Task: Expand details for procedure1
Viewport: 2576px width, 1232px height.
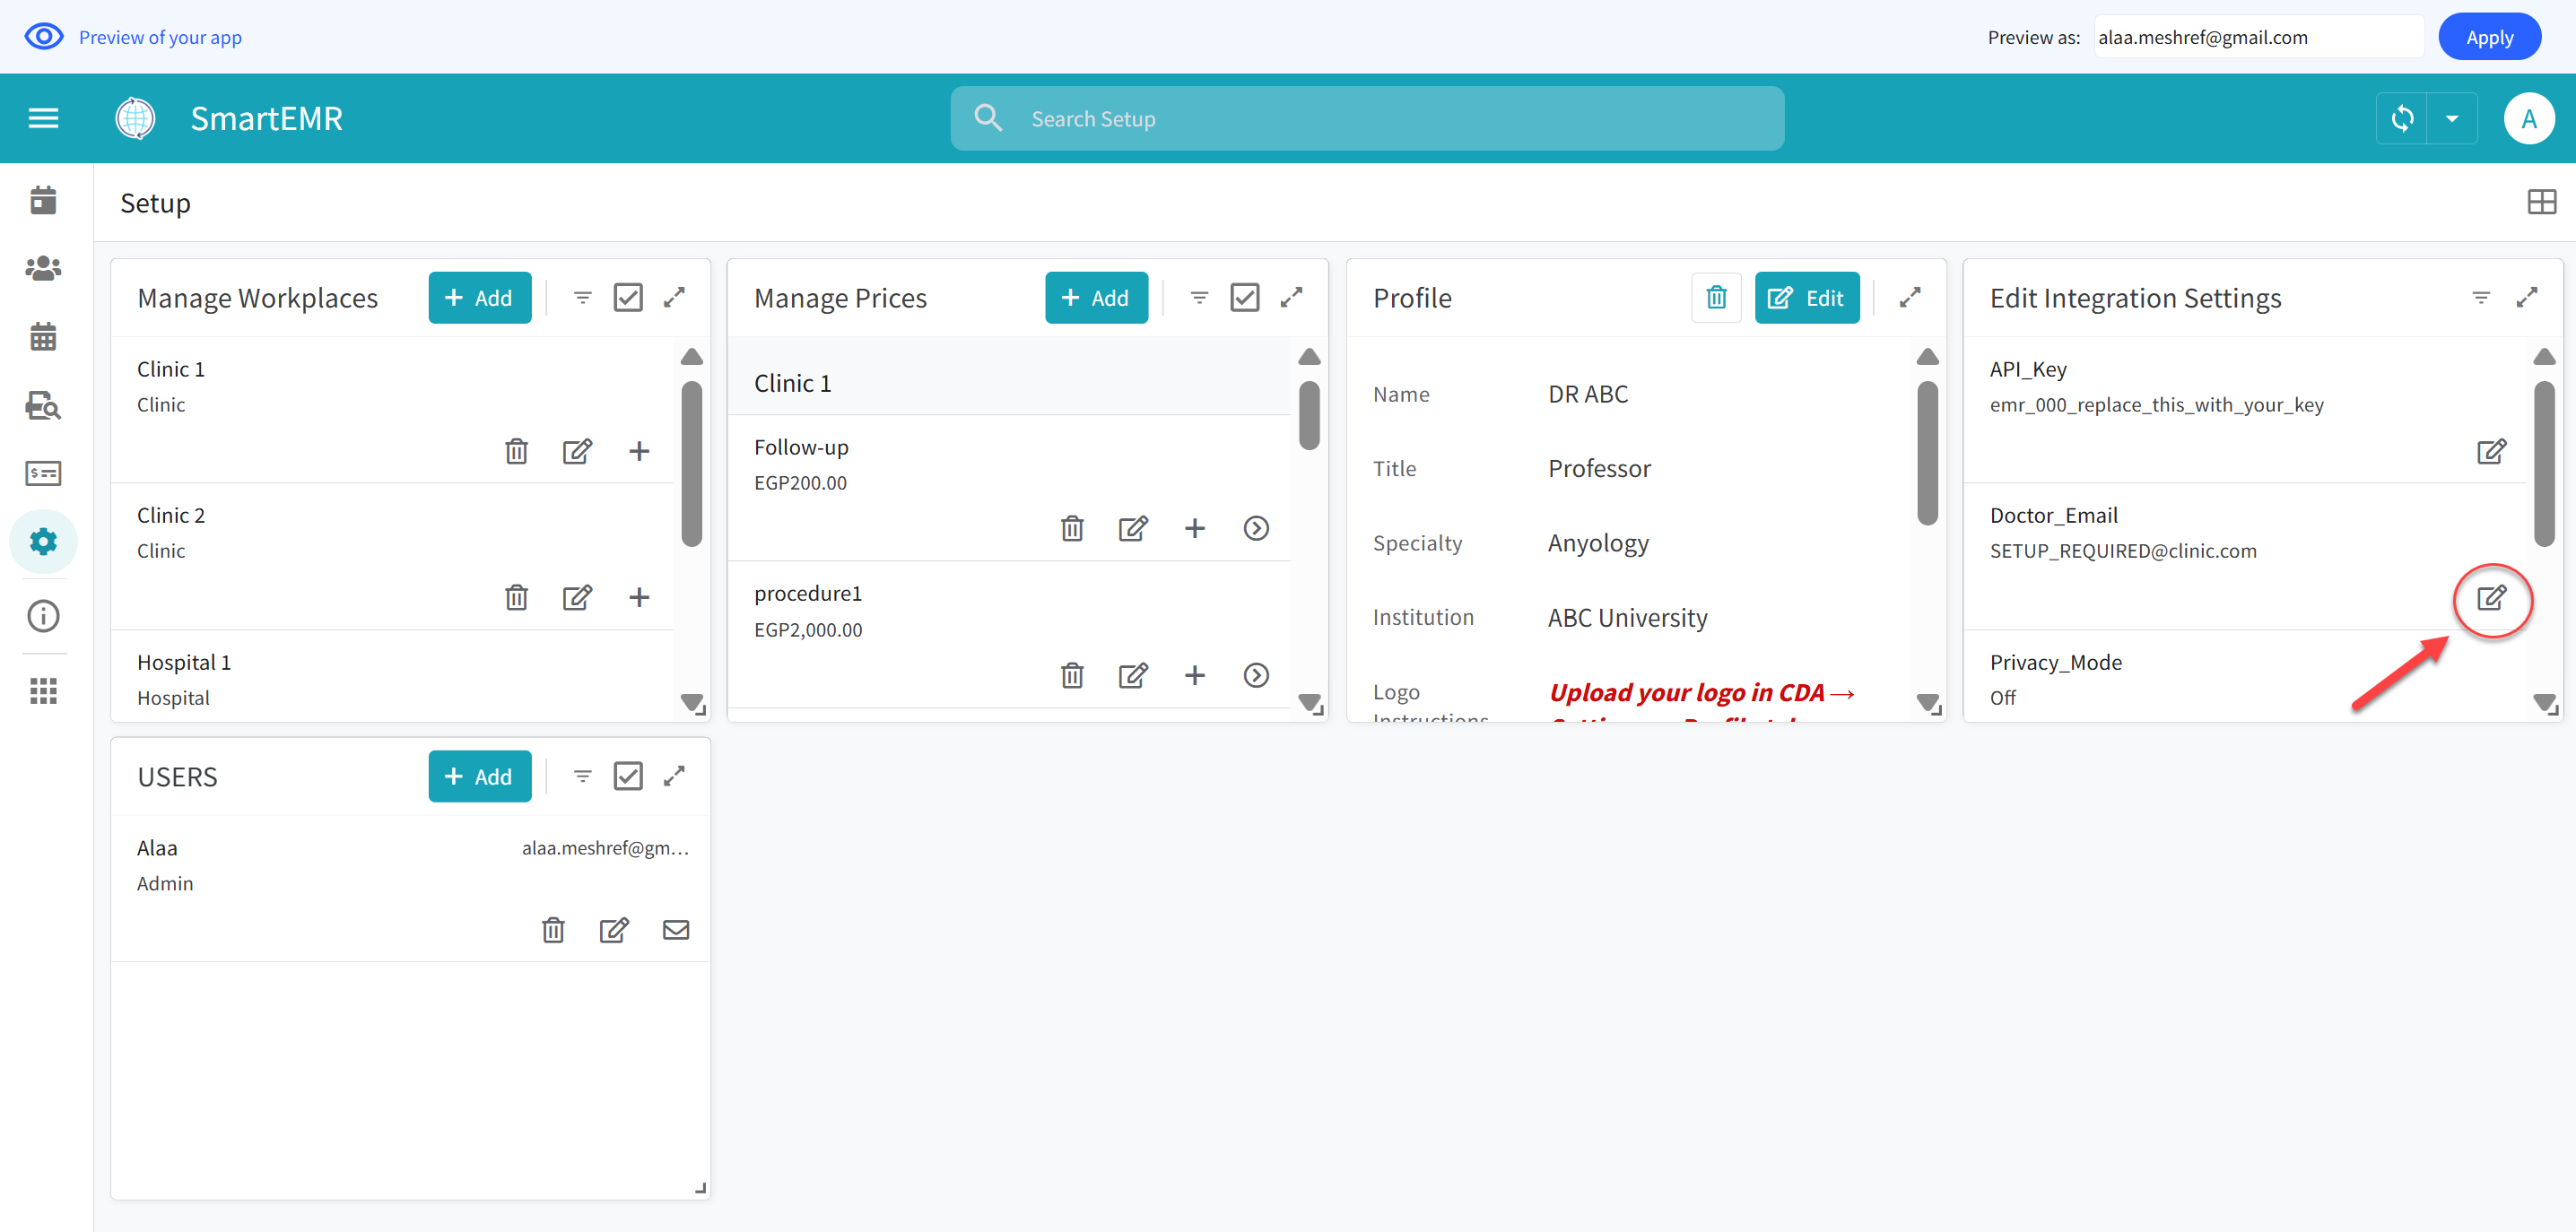Action: tap(1256, 675)
